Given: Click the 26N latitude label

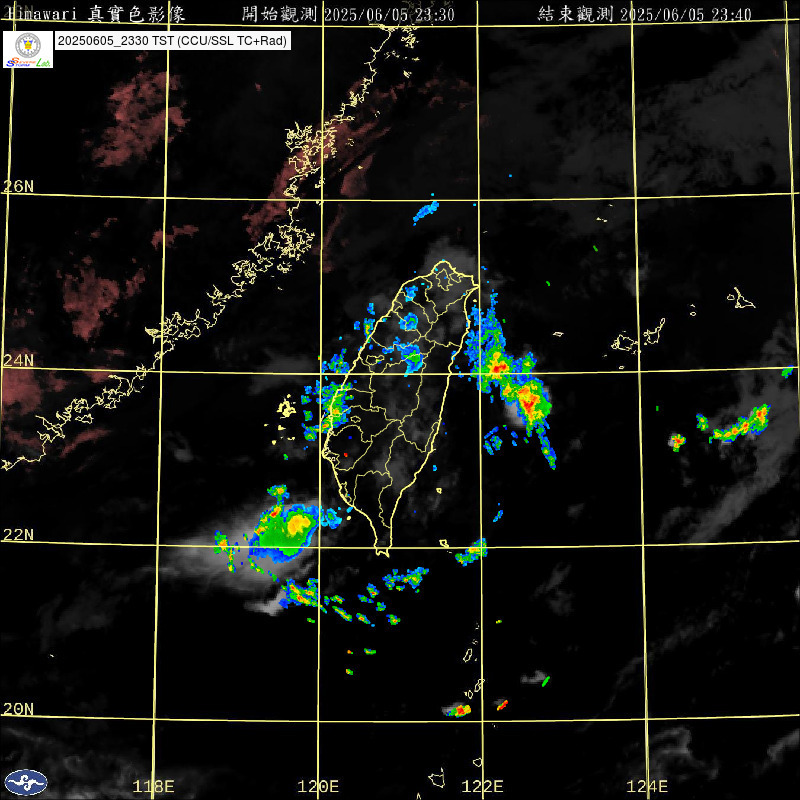Looking at the screenshot, I should point(18,186).
